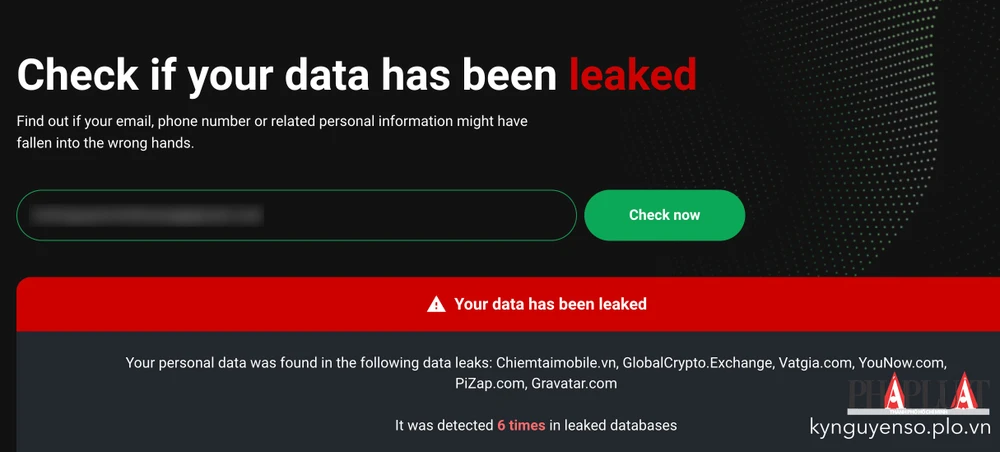
Task: Click the red '6 times' count
Action: point(521,425)
